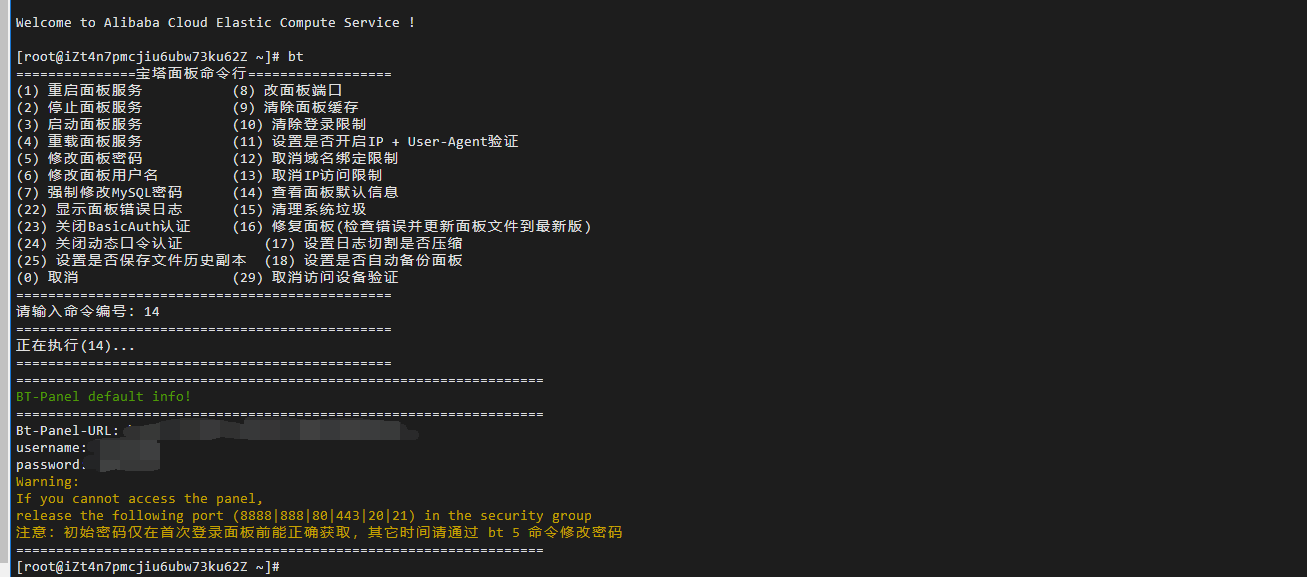
Task: Click the (11) User-Agent验证 setting line
Action: click(375, 141)
